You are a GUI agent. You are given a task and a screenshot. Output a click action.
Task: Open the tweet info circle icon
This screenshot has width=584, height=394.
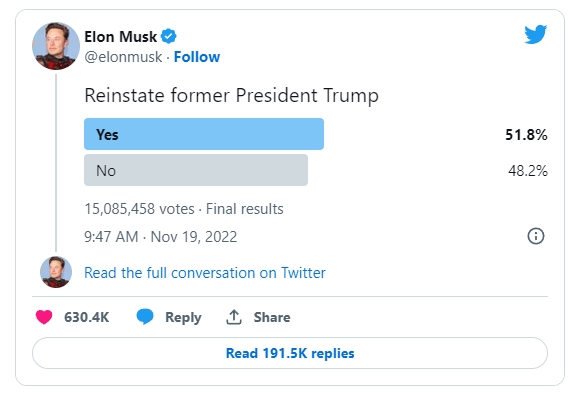[536, 236]
